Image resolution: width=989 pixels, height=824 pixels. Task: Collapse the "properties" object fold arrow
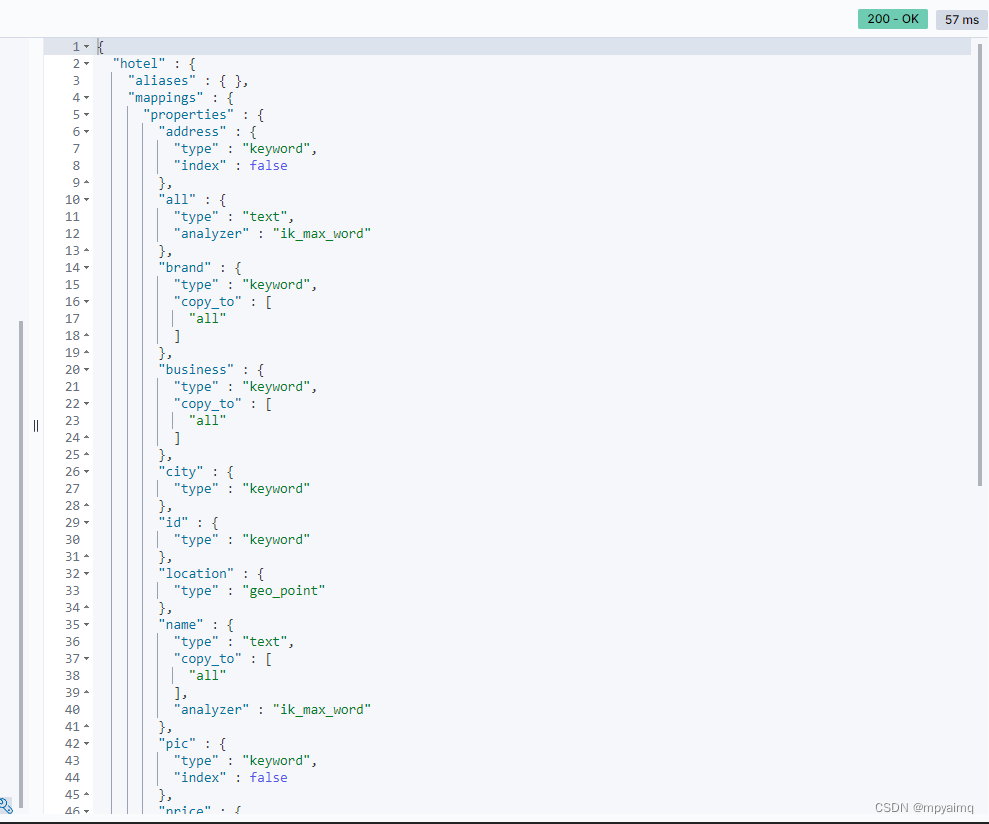point(86,114)
